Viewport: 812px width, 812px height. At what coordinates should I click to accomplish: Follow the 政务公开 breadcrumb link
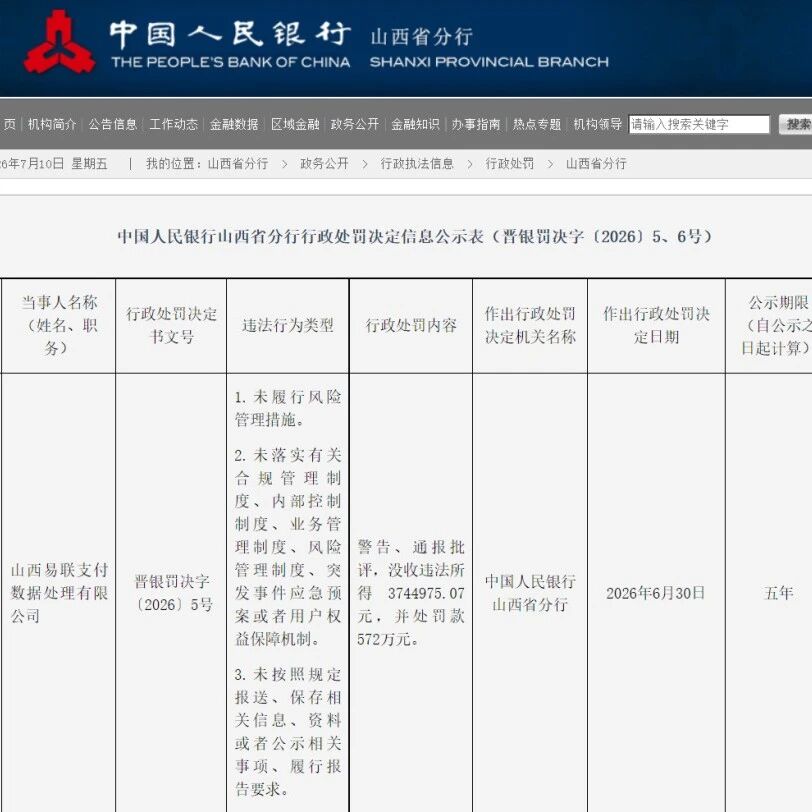point(325,164)
